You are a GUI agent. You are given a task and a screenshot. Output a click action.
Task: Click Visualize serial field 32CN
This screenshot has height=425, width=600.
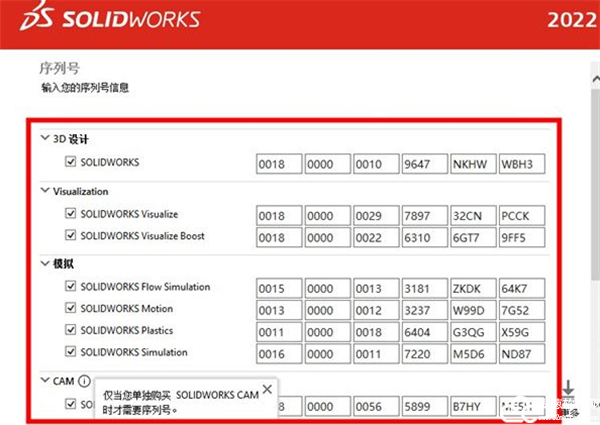[473, 216]
